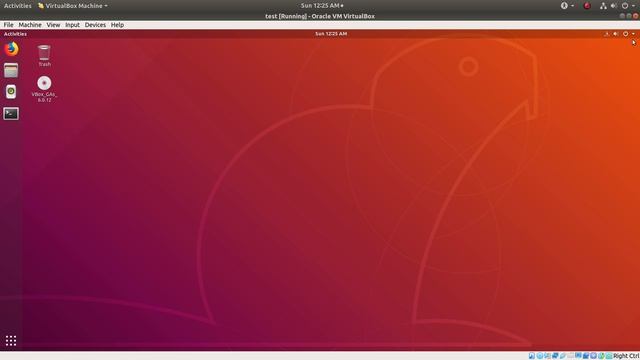Click the hard disk indicator in status bar
Screen dimensions: 640x360
pos(531,356)
